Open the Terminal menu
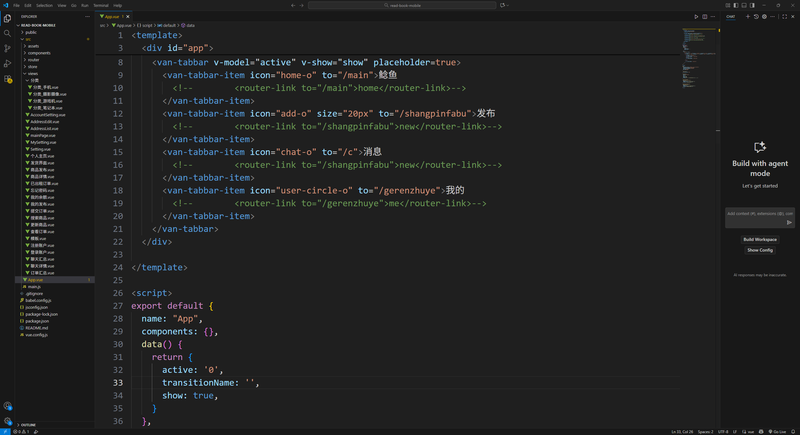The image size is (800, 435). pos(101,5)
